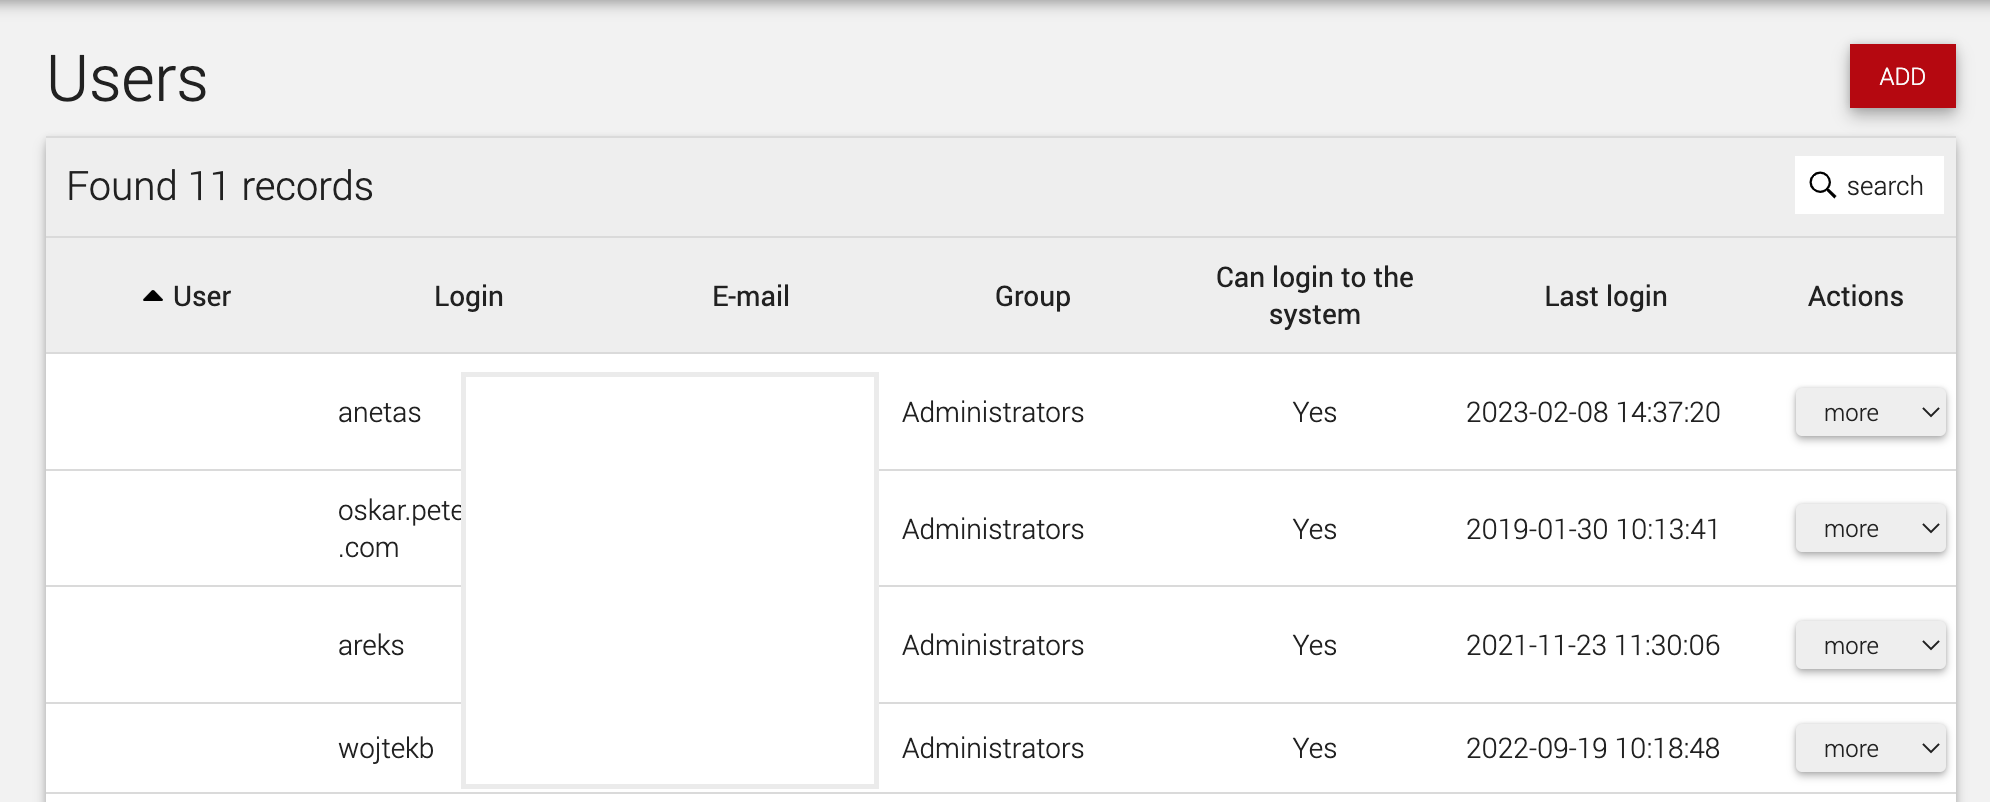Open the search box with magnifier icon

pos(1868,185)
